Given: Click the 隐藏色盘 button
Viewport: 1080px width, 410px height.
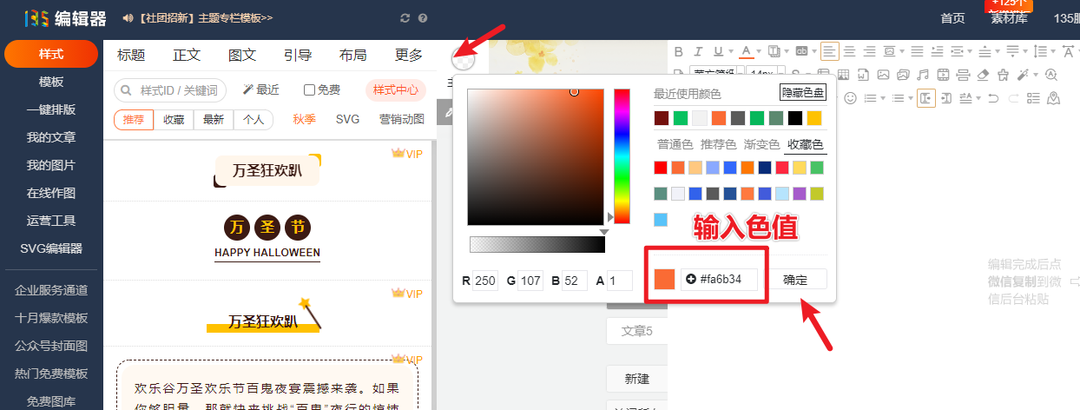Looking at the screenshot, I should [x=802, y=92].
